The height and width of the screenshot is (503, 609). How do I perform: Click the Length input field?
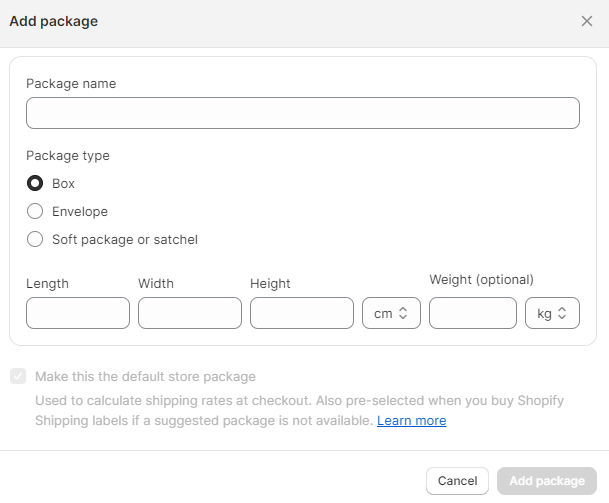pos(78,313)
